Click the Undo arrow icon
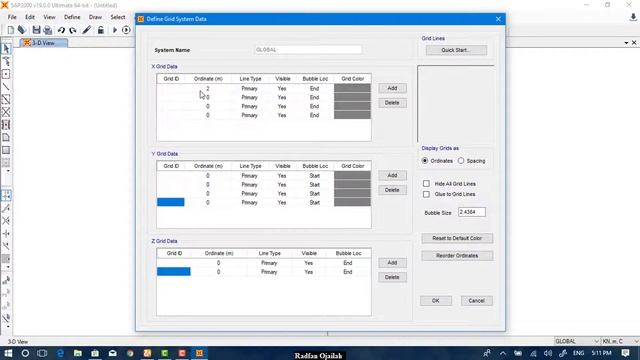Screen dimensions: 640x360 click(61, 30)
